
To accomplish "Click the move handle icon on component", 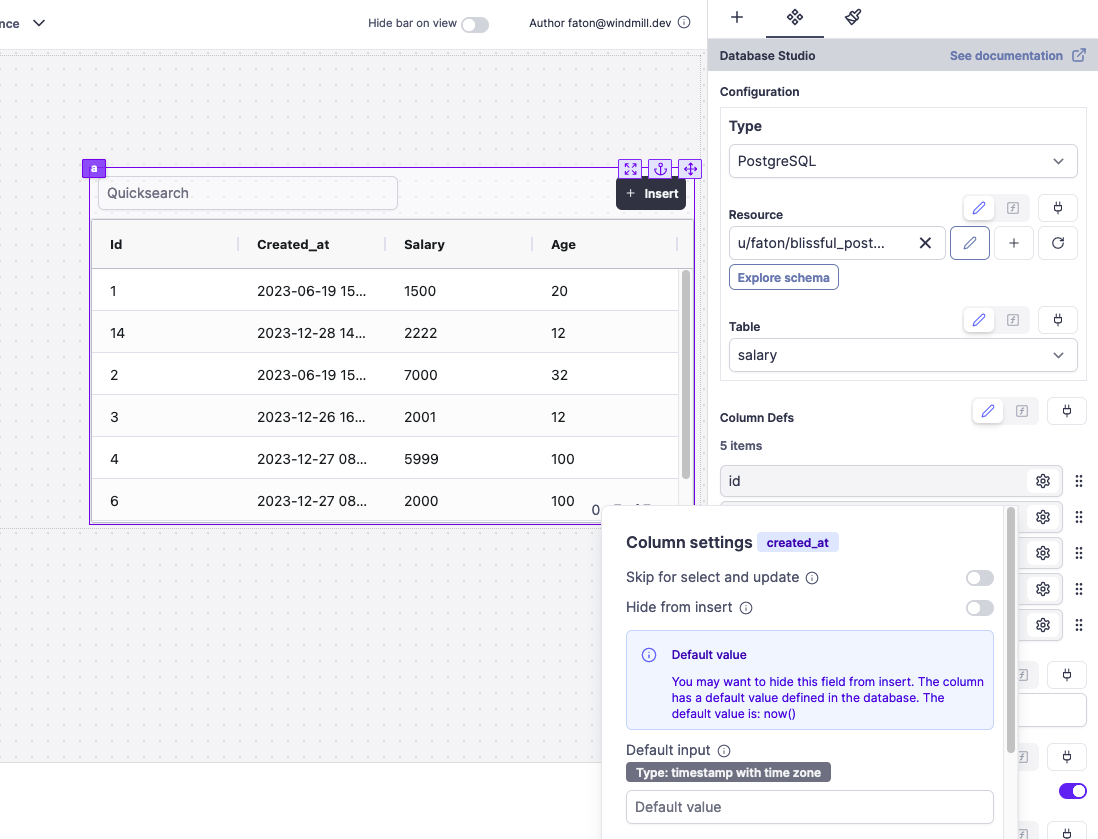I will pyautogui.click(x=690, y=169).
